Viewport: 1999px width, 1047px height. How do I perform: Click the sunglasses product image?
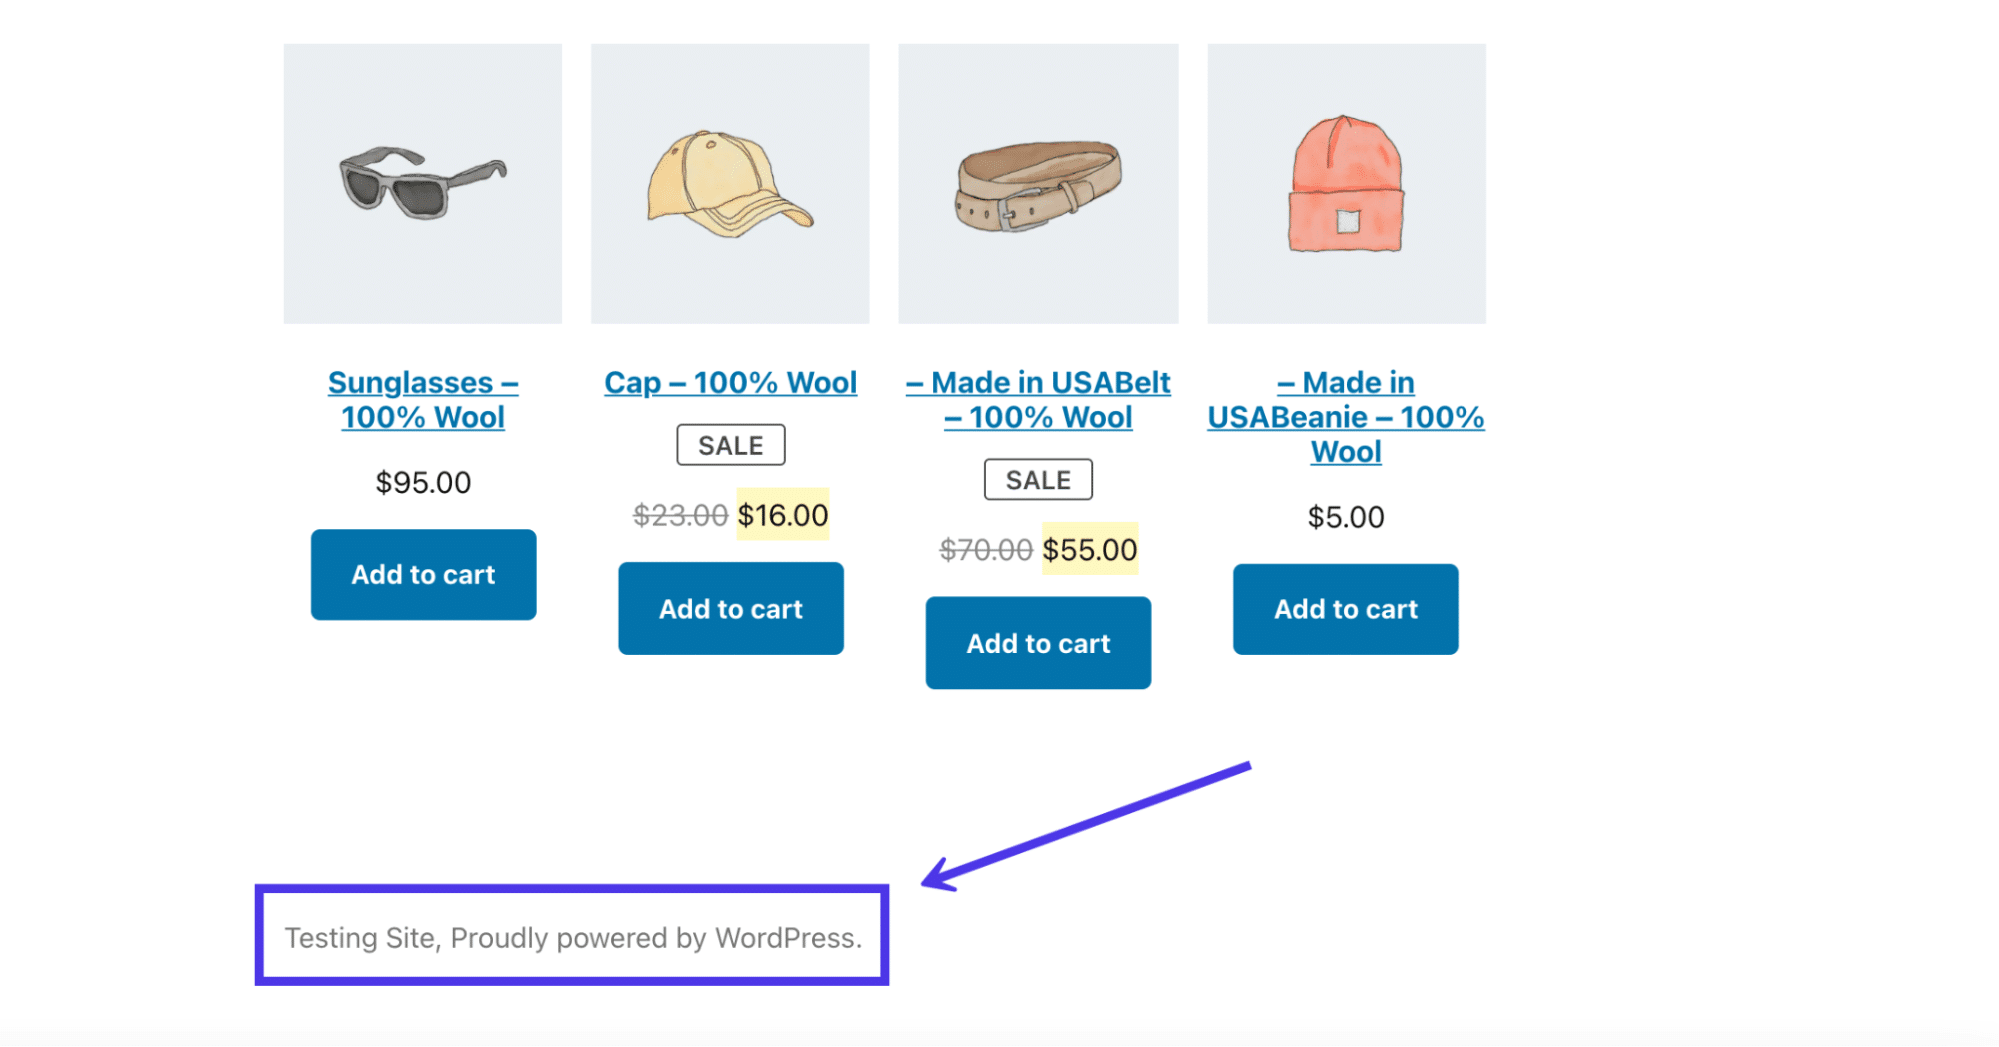(423, 184)
